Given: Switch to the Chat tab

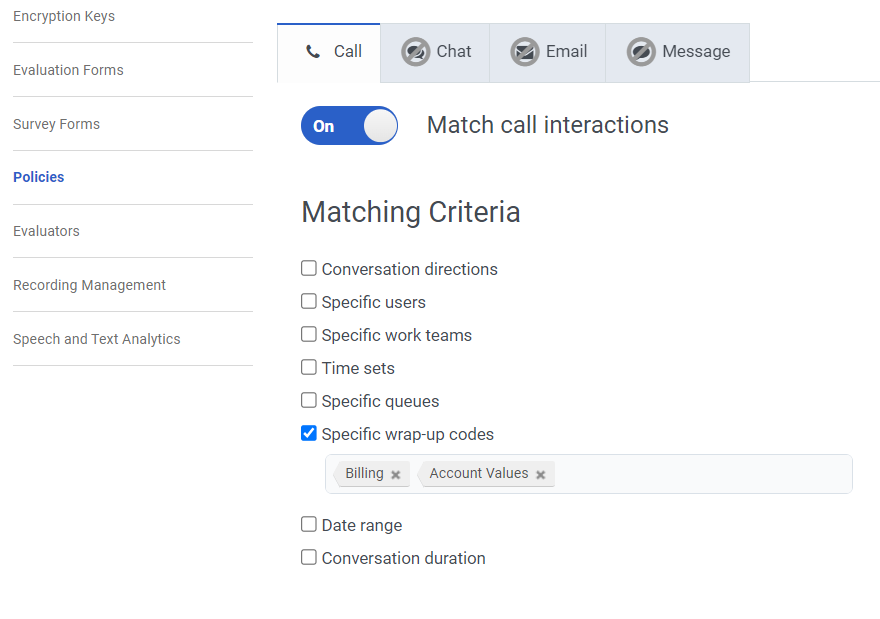Looking at the screenshot, I should tap(436, 52).
